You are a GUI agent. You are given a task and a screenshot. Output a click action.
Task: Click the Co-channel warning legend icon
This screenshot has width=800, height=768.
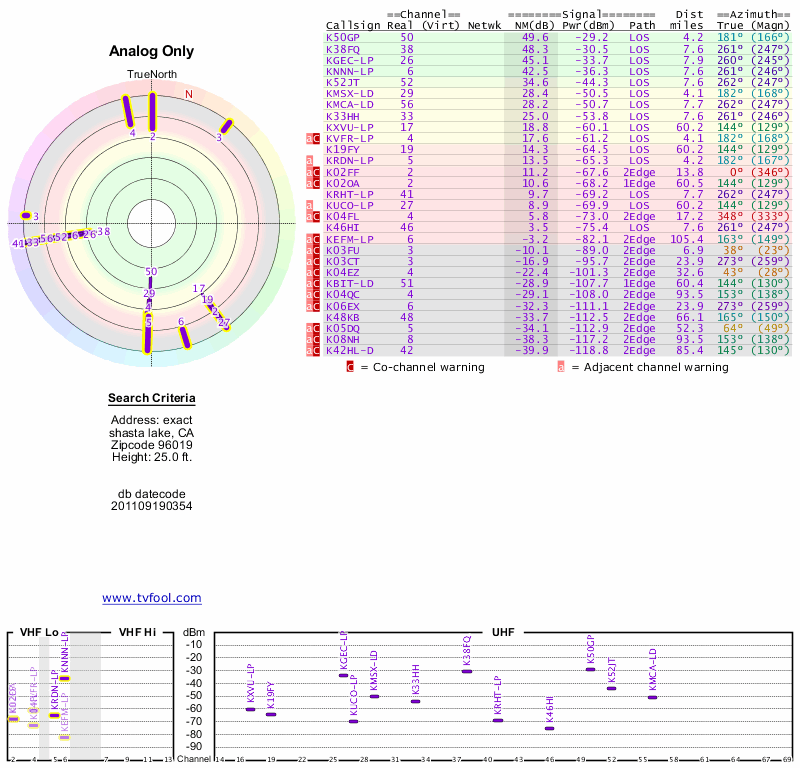(350, 367)
